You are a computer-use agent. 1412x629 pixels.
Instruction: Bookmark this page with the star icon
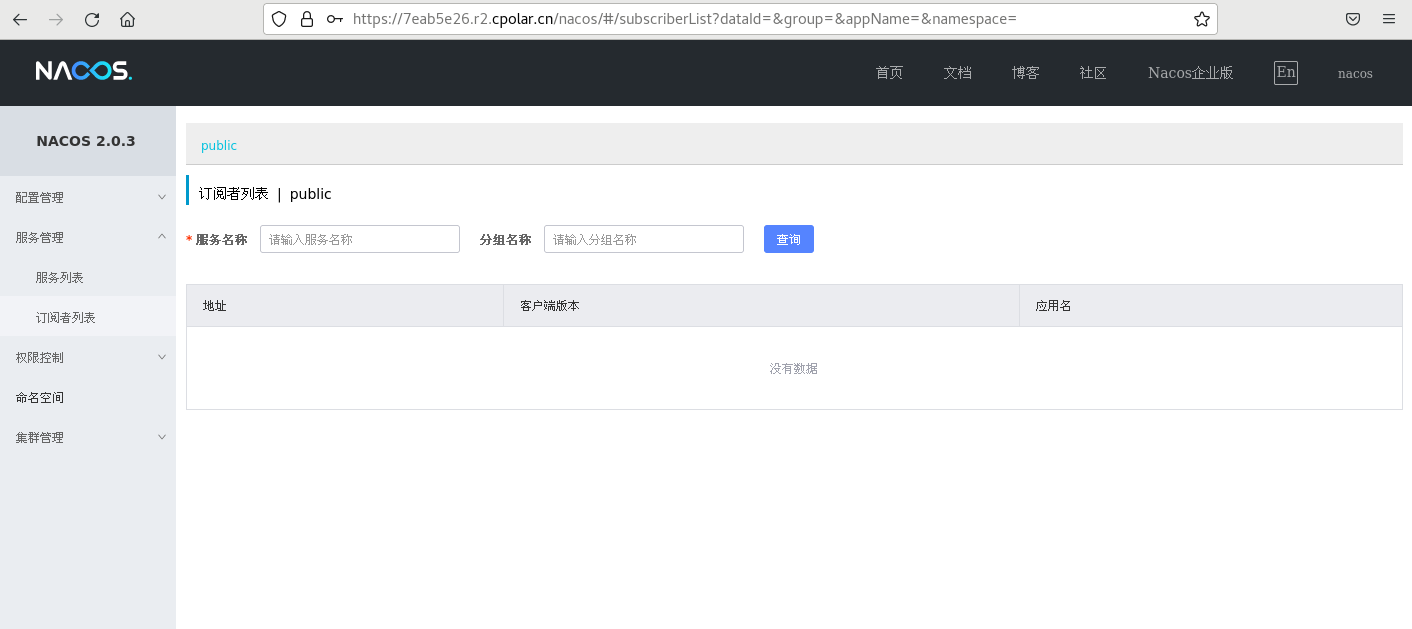click(1201, 19)
